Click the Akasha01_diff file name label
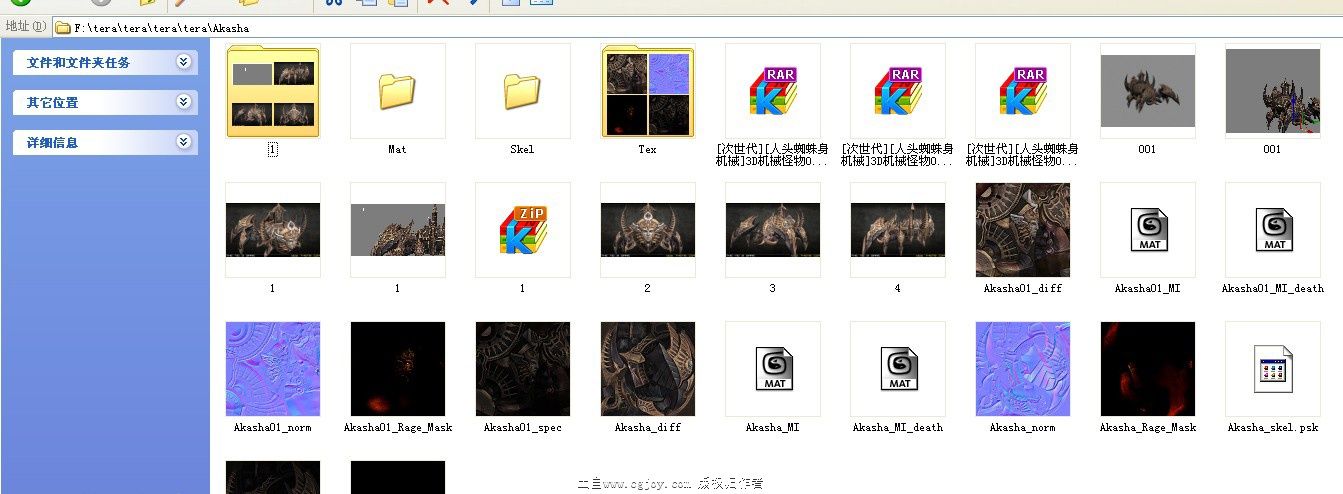The width and height of the screenshot is (1343, 494). 1022,288
